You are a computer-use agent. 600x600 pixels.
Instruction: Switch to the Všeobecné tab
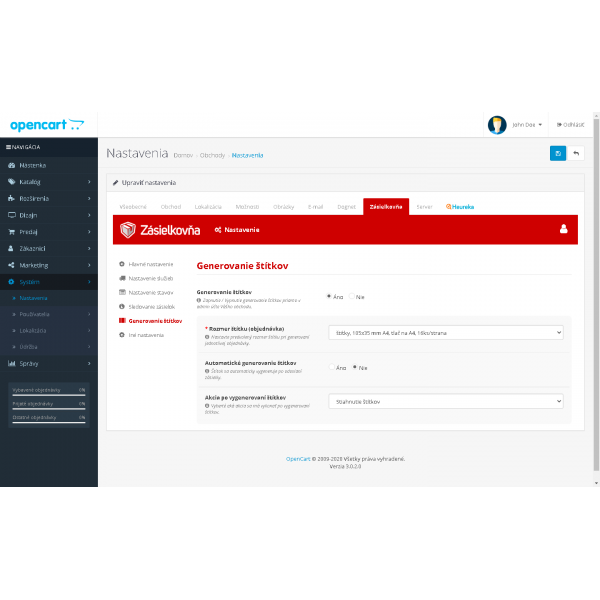pos(133,207)
